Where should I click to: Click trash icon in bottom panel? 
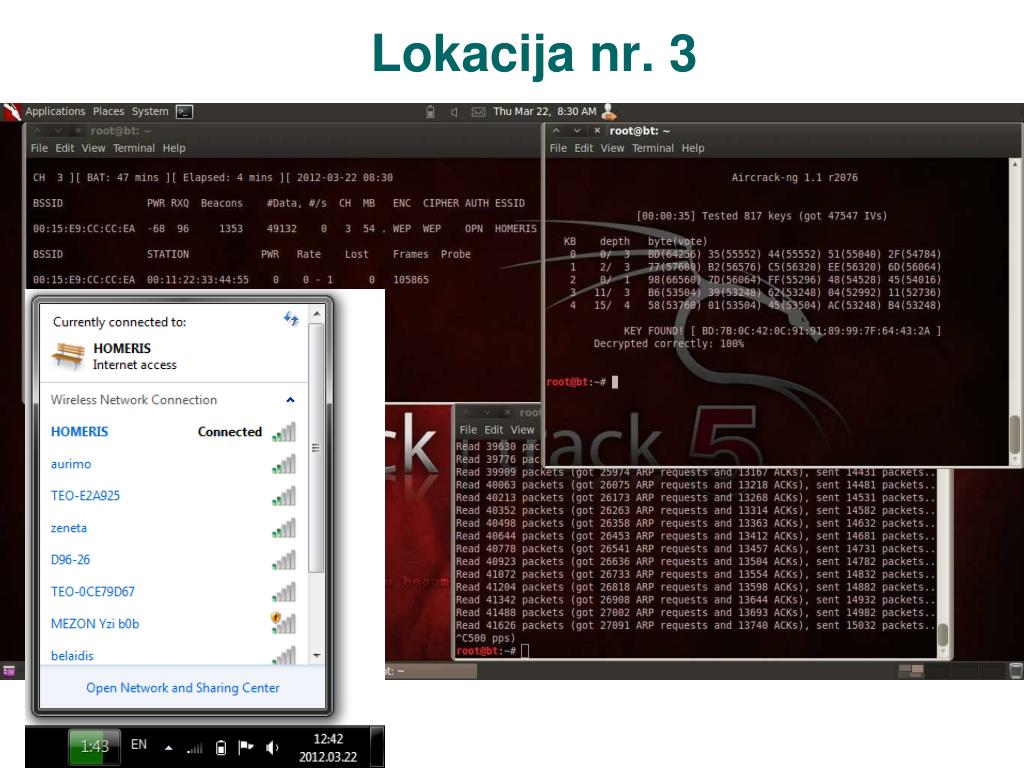[1016, 670]
